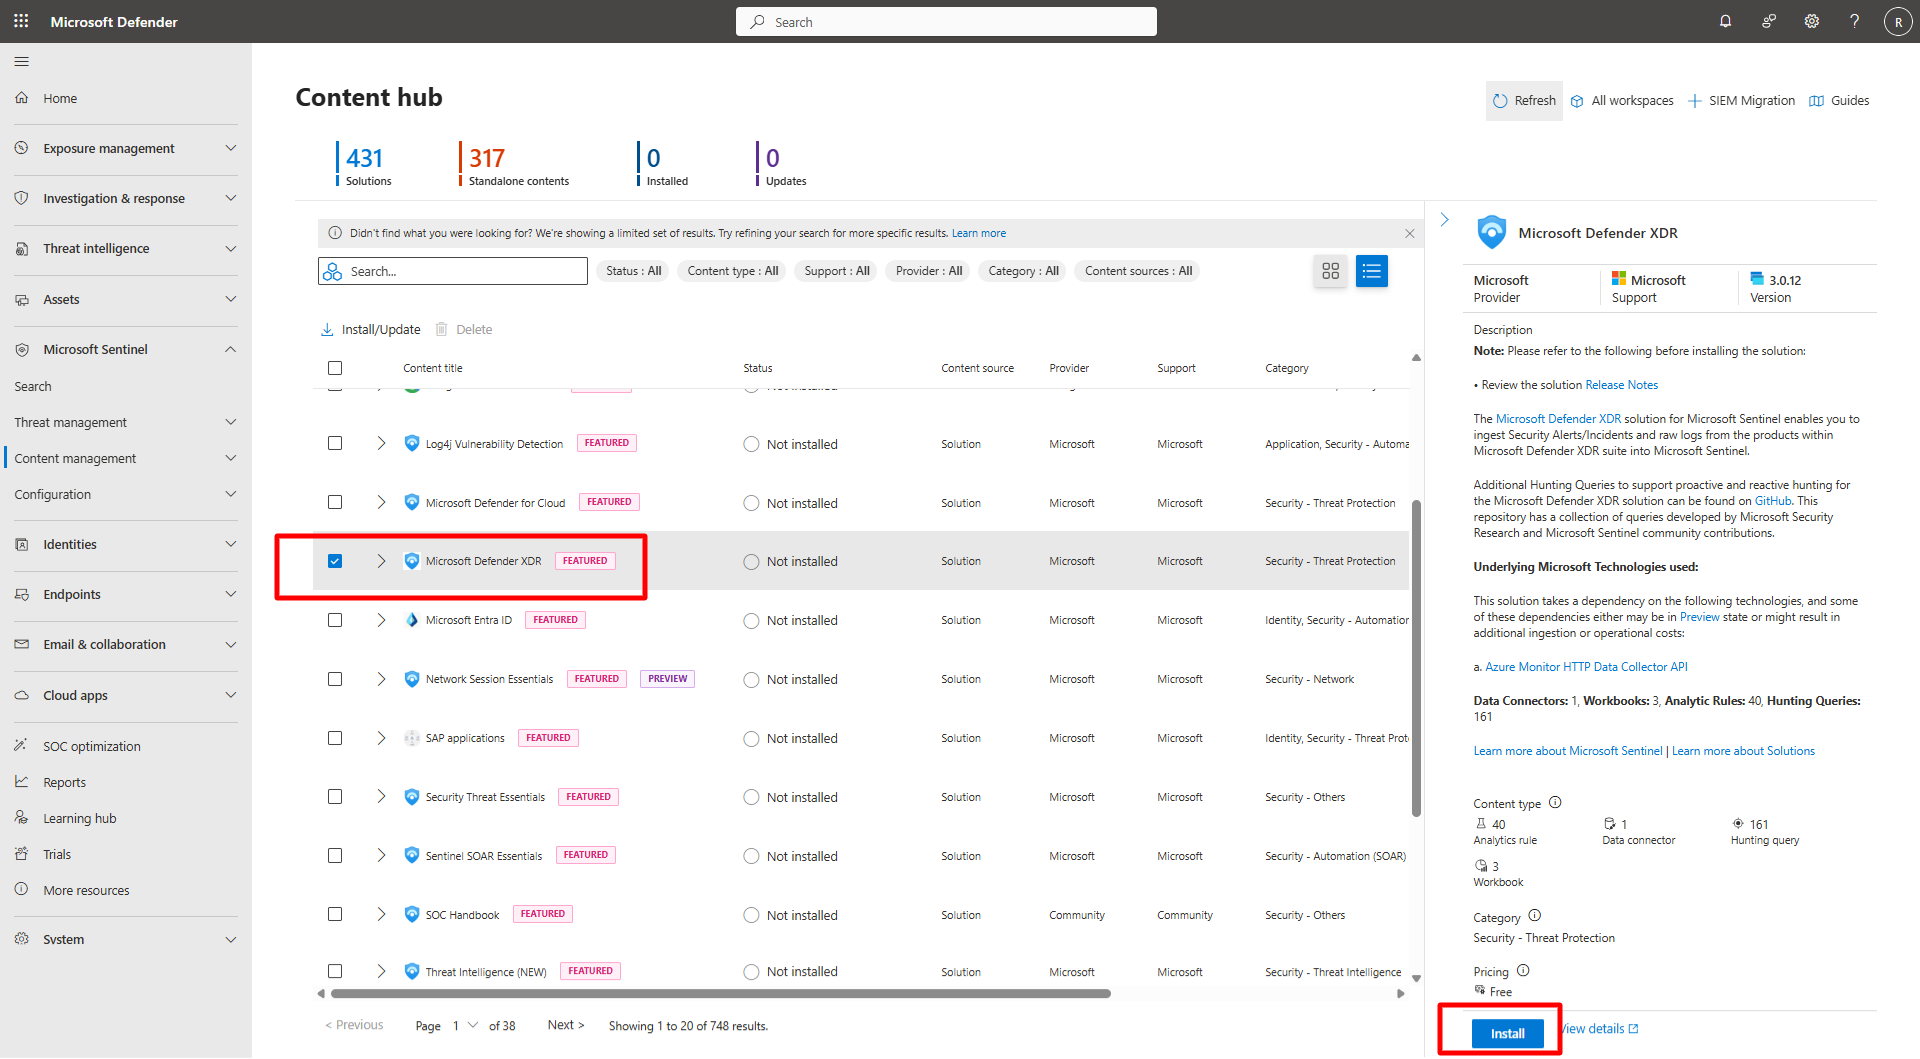
Task: Click the Delete toolbar action
Action: point(464,329)
